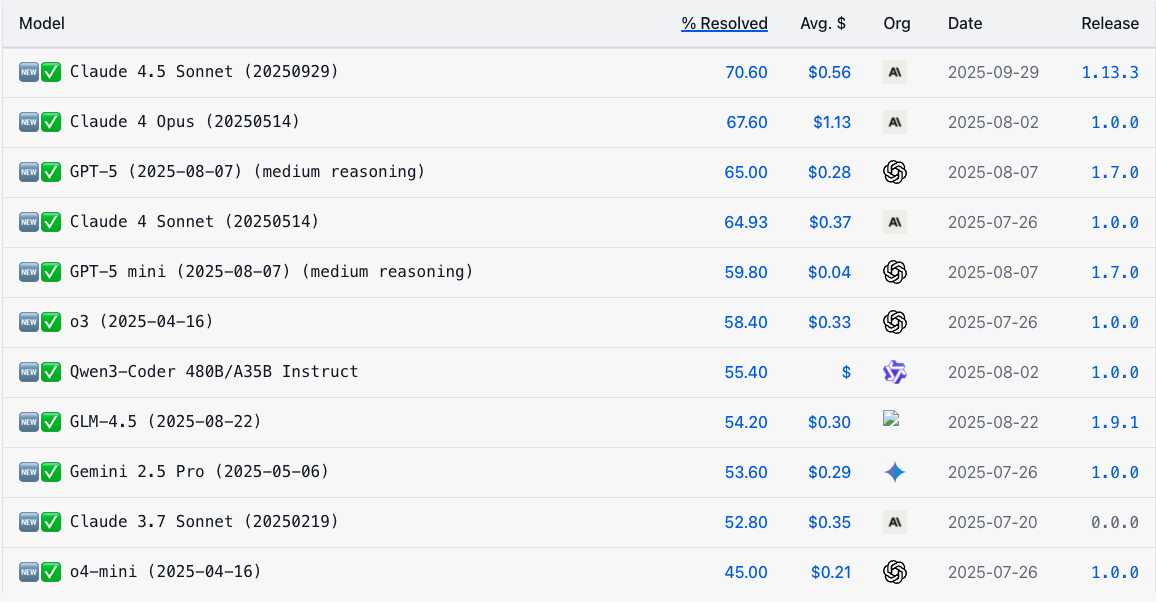Image resolution: width=1156 pixels, height=602 pixels.
Task: Sort by the Avg. $ column header
Action: pyautogui.click(x=823, y=23)
